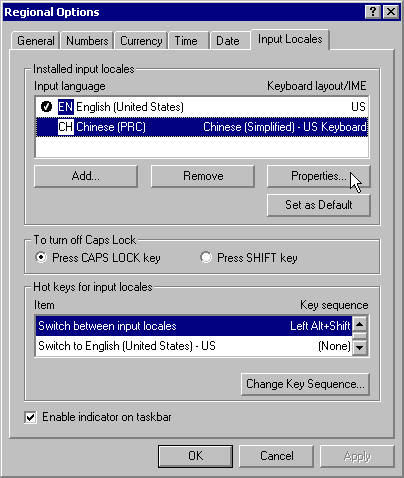Screen dimensions: 404x478
Task: Select the Press SHIFT key option
Action: [206, 257]
